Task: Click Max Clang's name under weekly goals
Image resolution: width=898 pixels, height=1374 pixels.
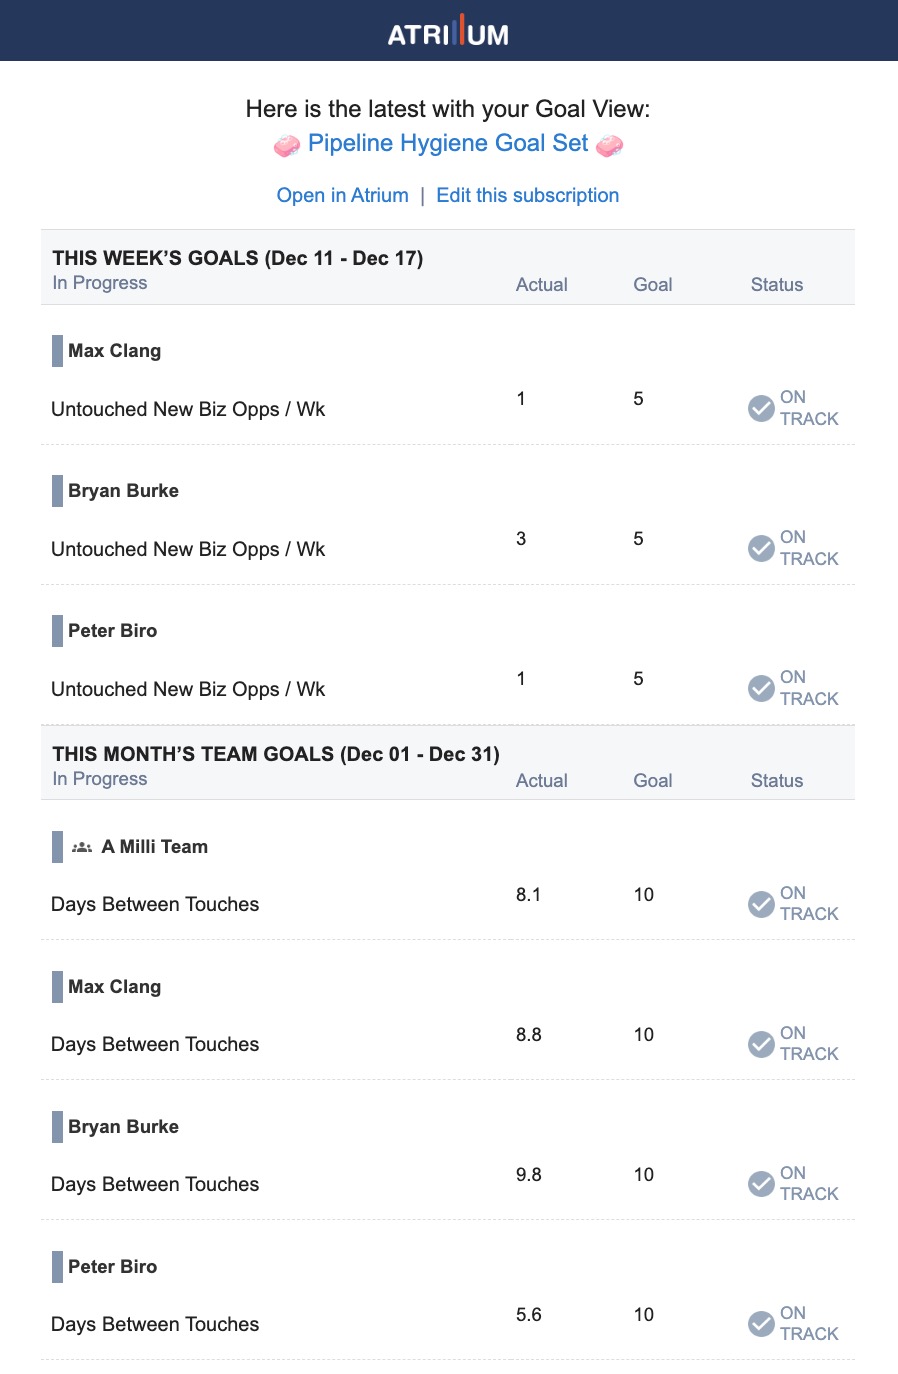Action: click(115, 351)
